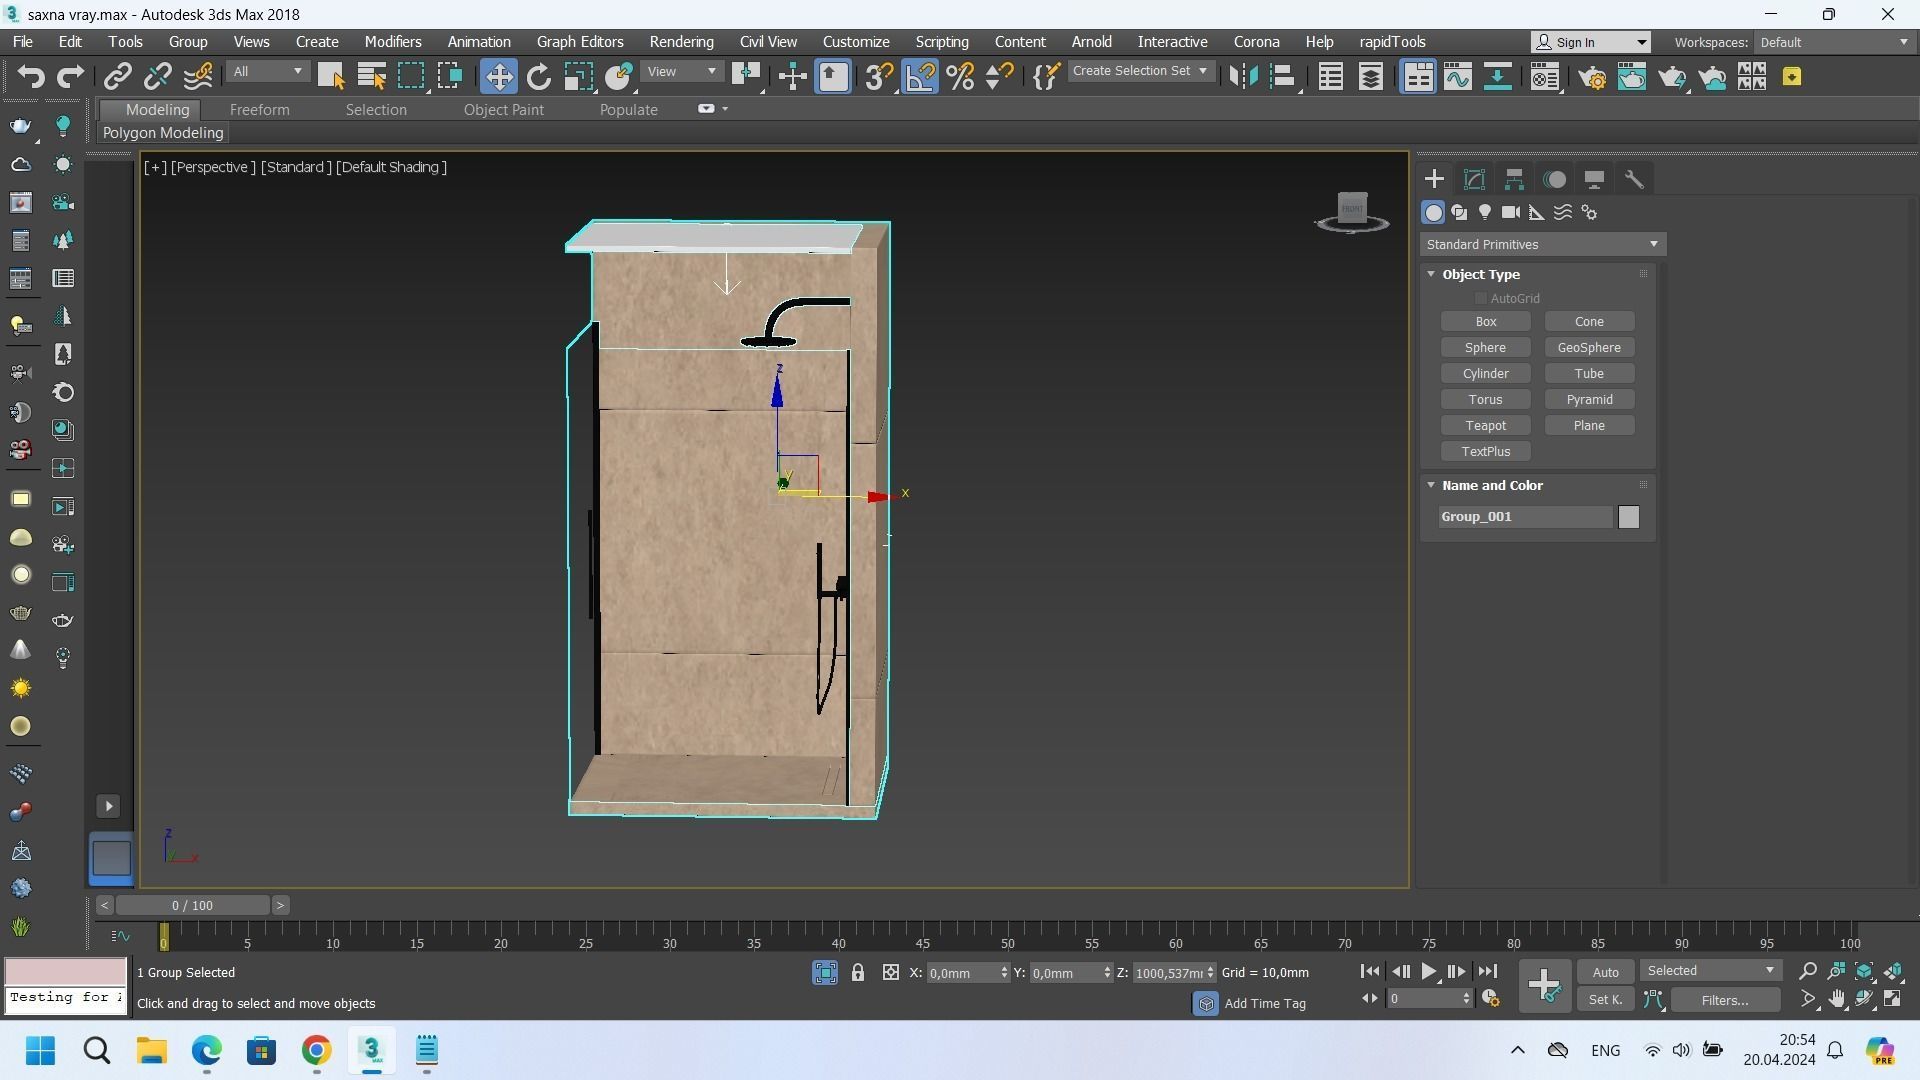Open the Selected key filter dropdown

[x=1710, y=971]
